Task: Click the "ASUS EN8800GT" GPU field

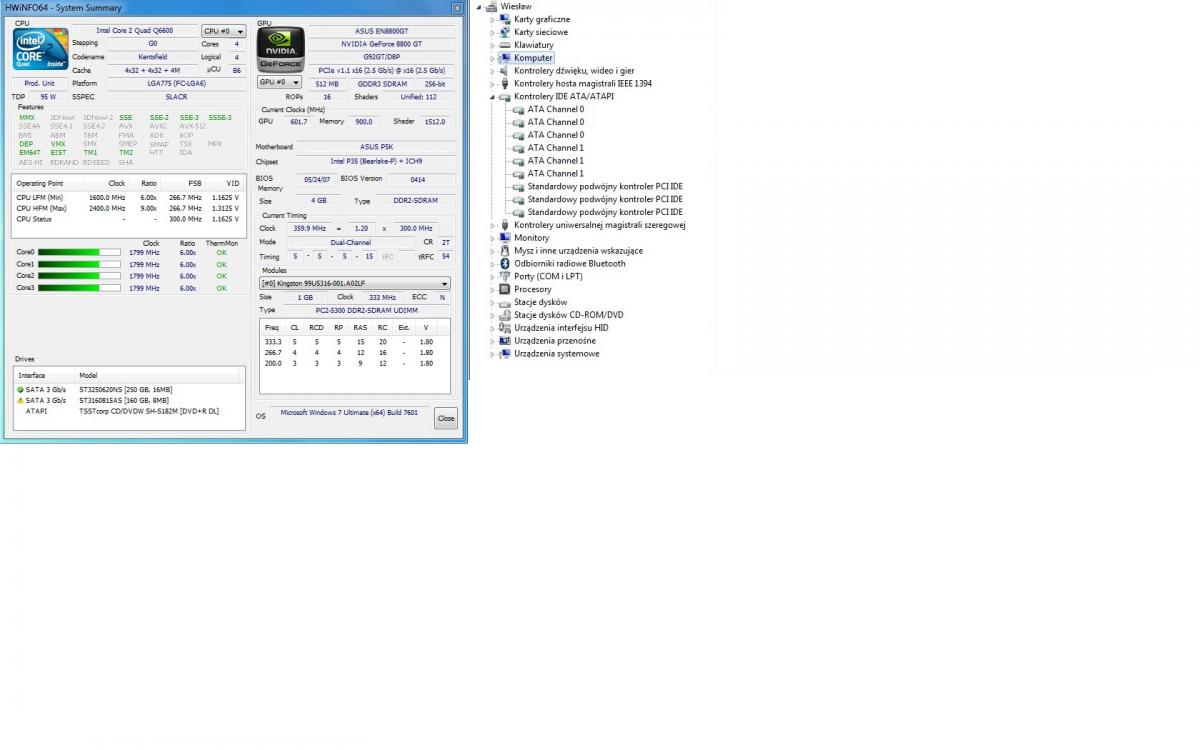Action: [x=379, y=31]
